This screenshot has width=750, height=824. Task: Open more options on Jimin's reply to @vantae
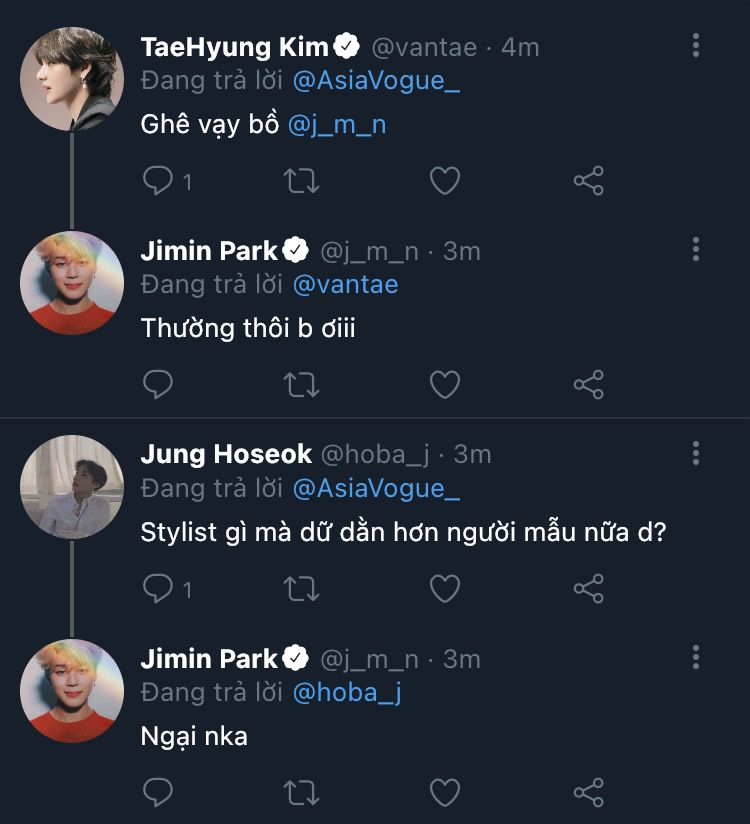click(696, 249)
